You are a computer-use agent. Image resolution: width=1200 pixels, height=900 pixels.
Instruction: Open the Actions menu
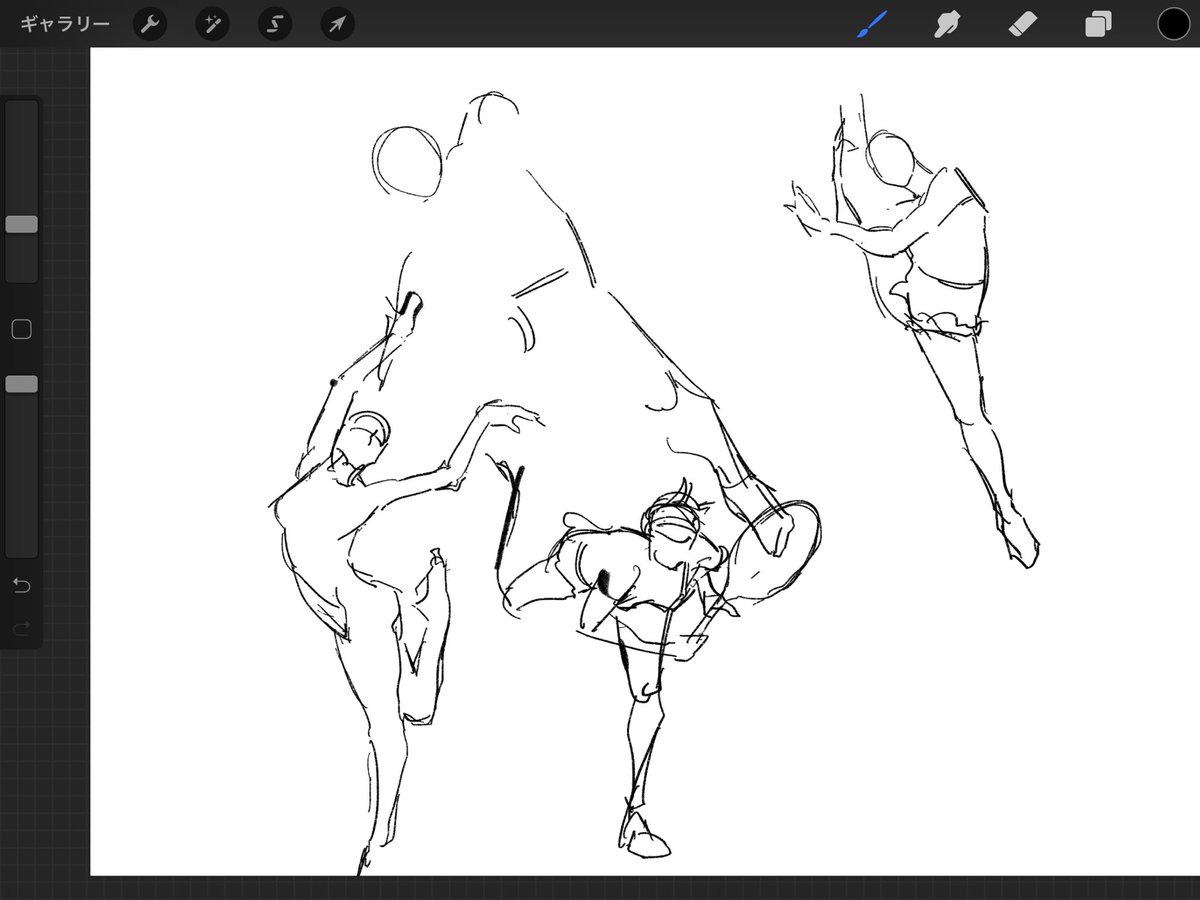(149, 23)
